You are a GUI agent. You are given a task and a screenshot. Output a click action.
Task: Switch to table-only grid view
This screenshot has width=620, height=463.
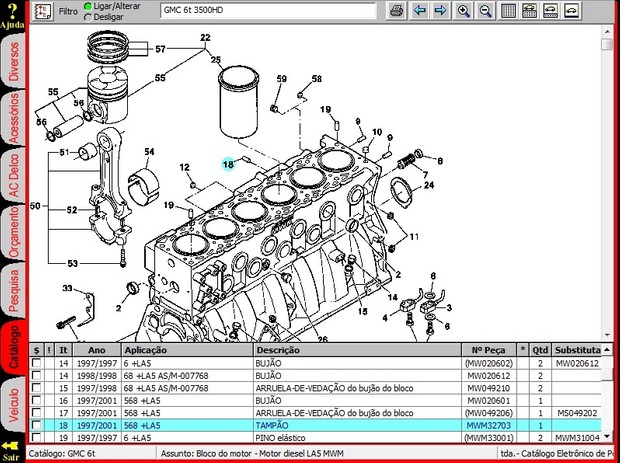[508, 10]
